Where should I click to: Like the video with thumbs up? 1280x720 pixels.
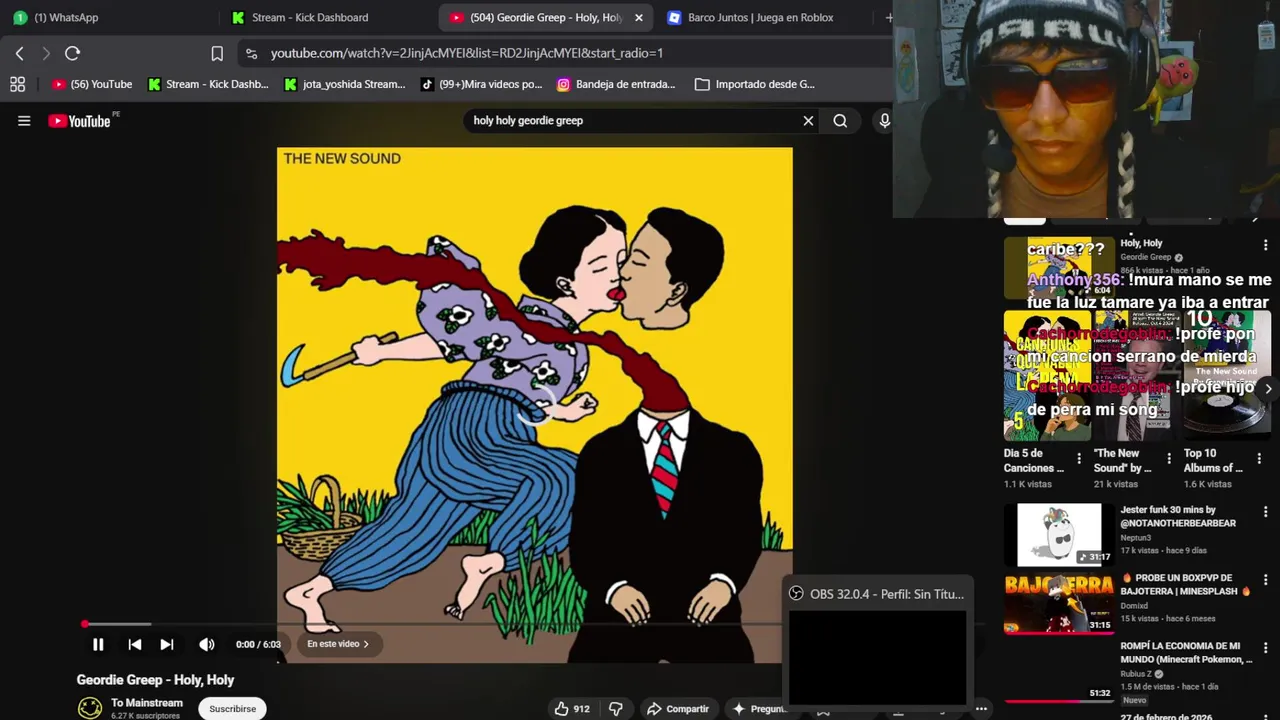[x=572, y=709]
